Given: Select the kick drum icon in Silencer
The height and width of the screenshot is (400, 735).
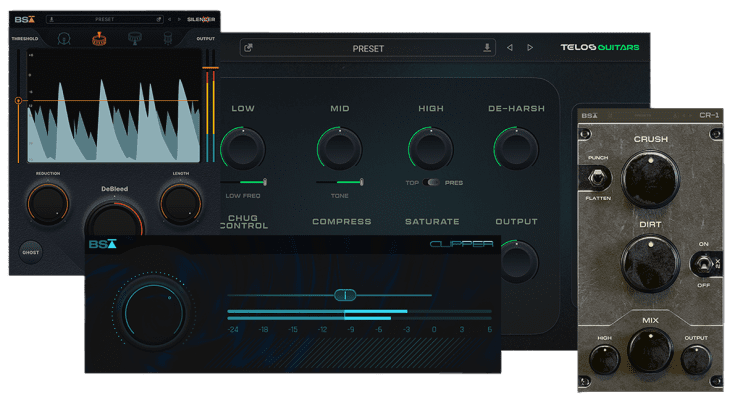Looking at the screenshot, I should point(64,39).
